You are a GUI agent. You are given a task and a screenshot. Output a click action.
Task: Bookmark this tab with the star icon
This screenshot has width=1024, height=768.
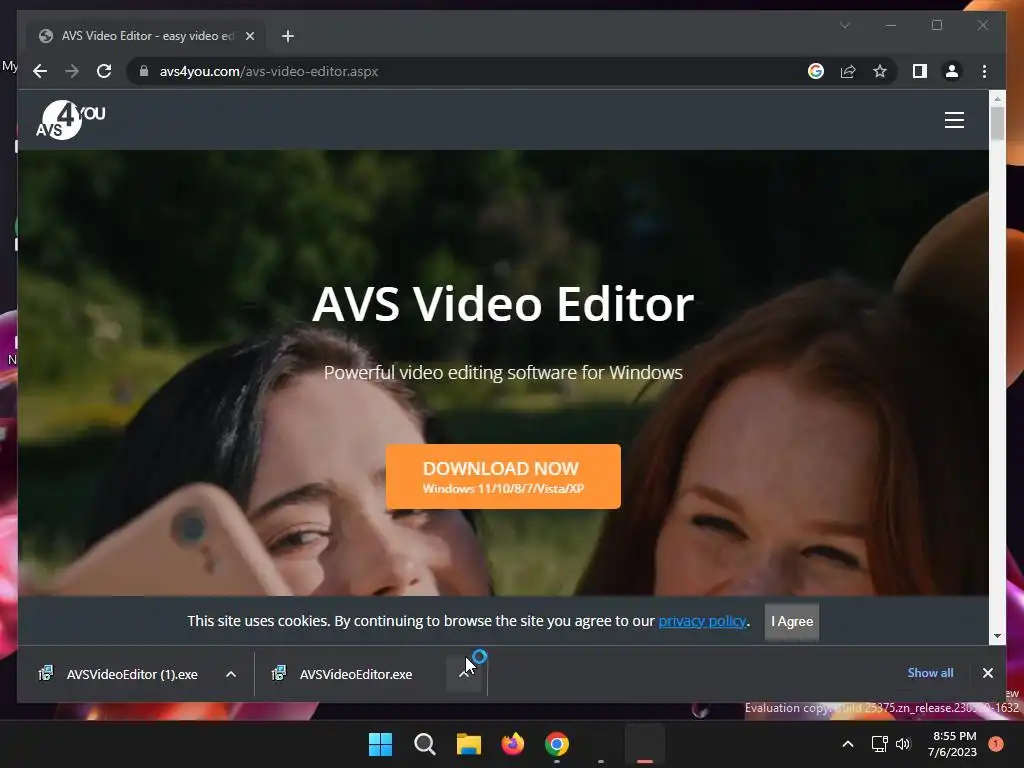click(x=880, y=71)
